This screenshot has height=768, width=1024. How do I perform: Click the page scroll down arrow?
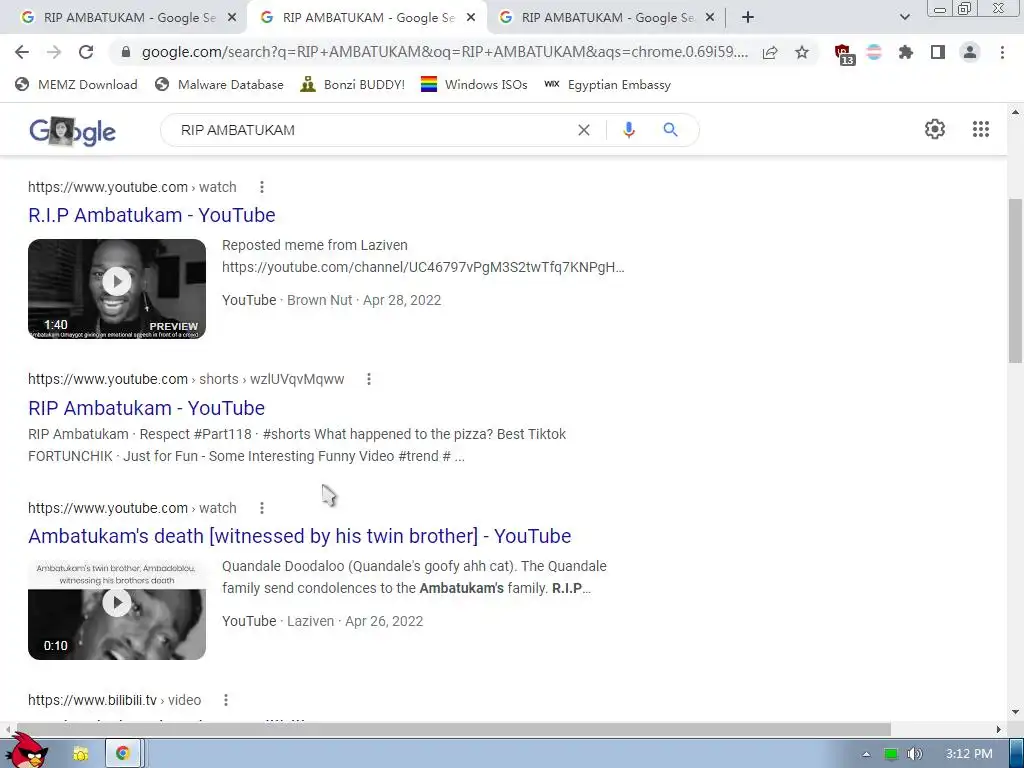1015,712
